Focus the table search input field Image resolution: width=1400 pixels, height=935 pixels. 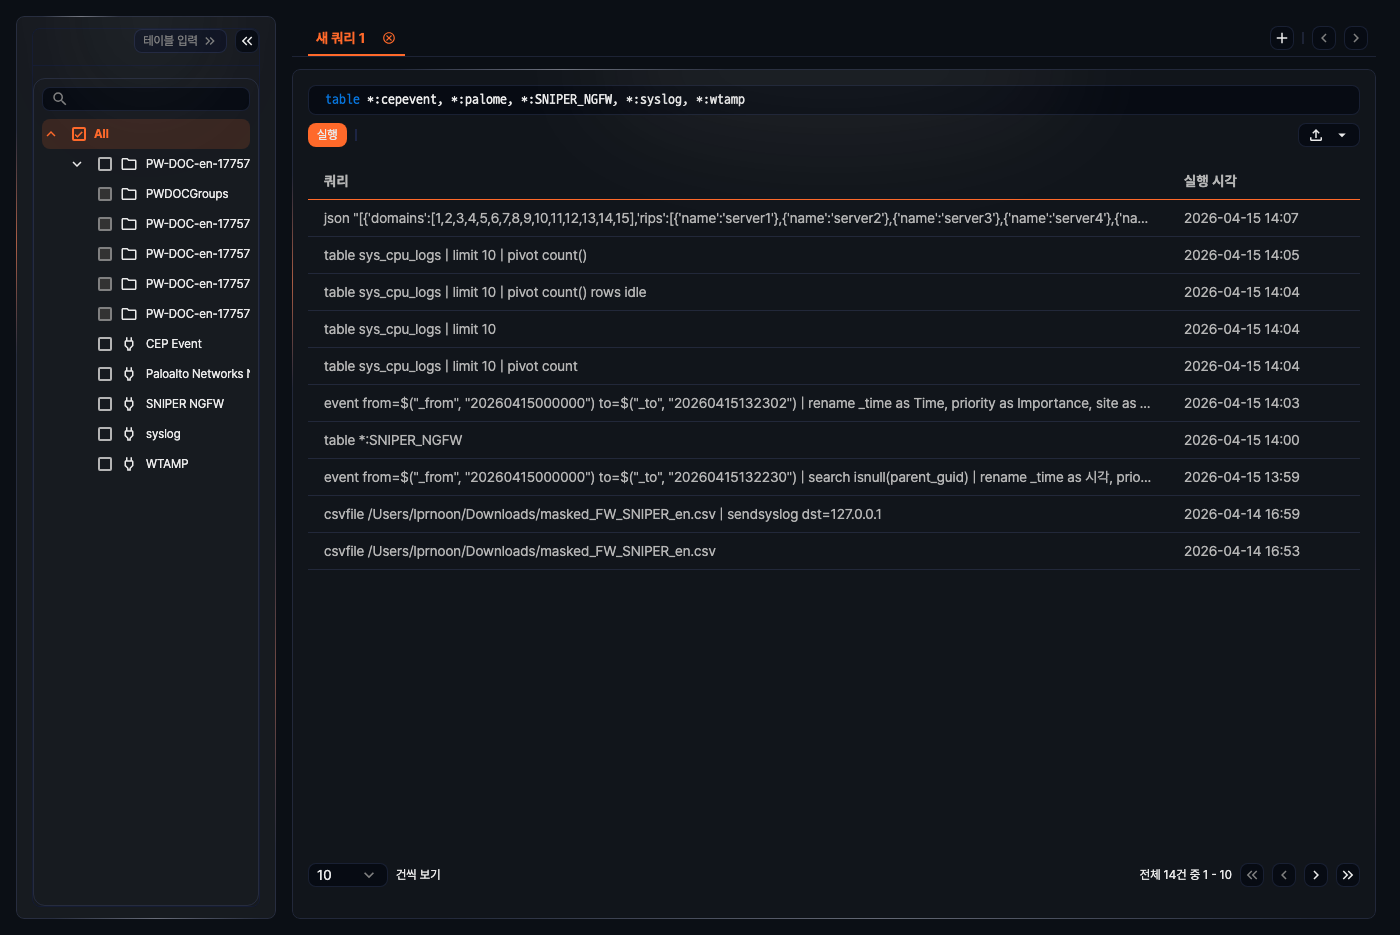(x=157, y=99)
